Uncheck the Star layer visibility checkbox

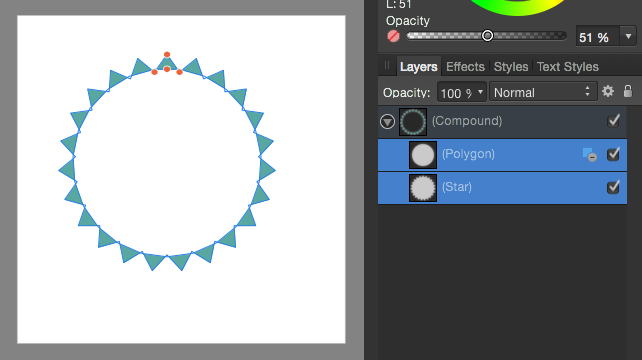click(613, 187)
